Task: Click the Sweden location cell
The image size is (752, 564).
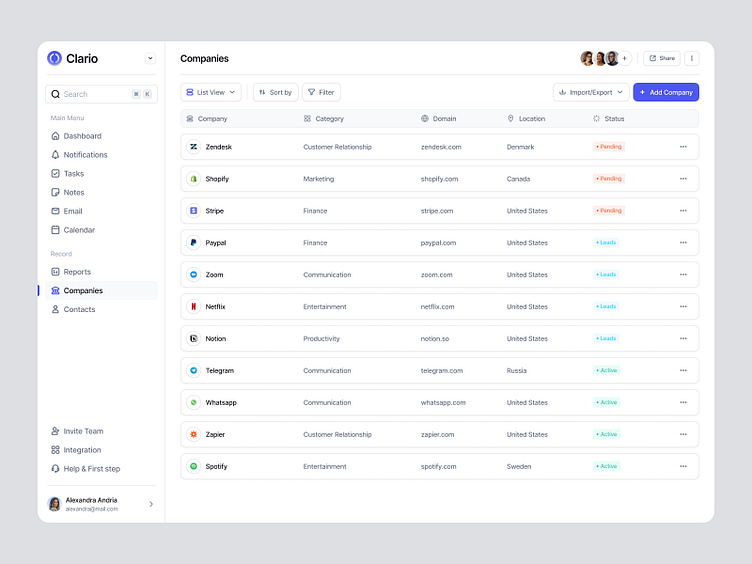Action: point(519,467)
